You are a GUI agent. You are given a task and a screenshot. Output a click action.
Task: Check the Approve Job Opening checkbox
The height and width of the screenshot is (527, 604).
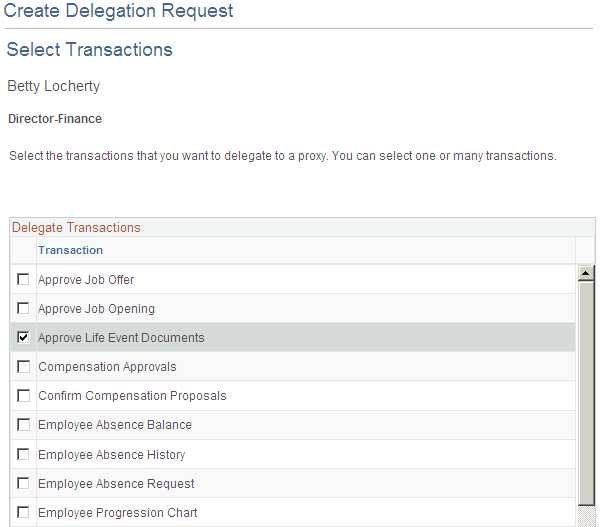click(23, 308)
